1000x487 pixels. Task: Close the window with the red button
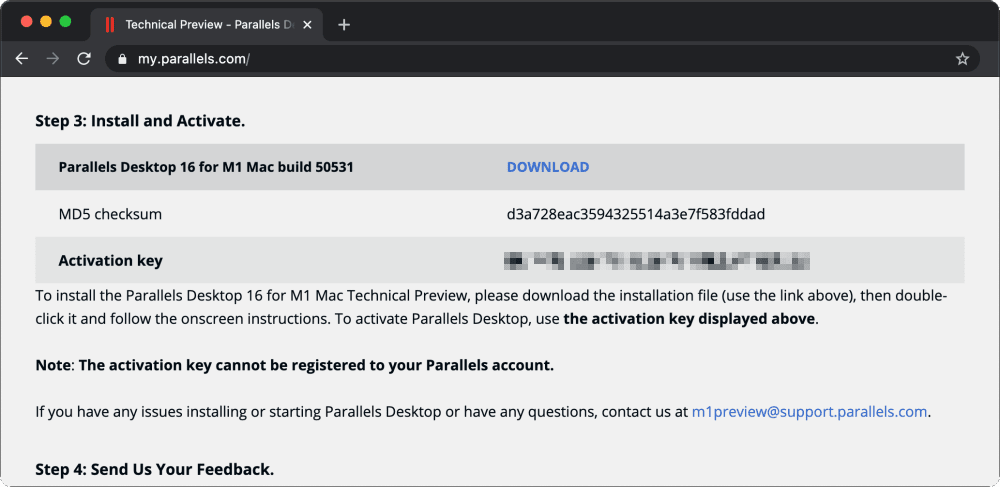pyautogui.click(x=26, y=22)
